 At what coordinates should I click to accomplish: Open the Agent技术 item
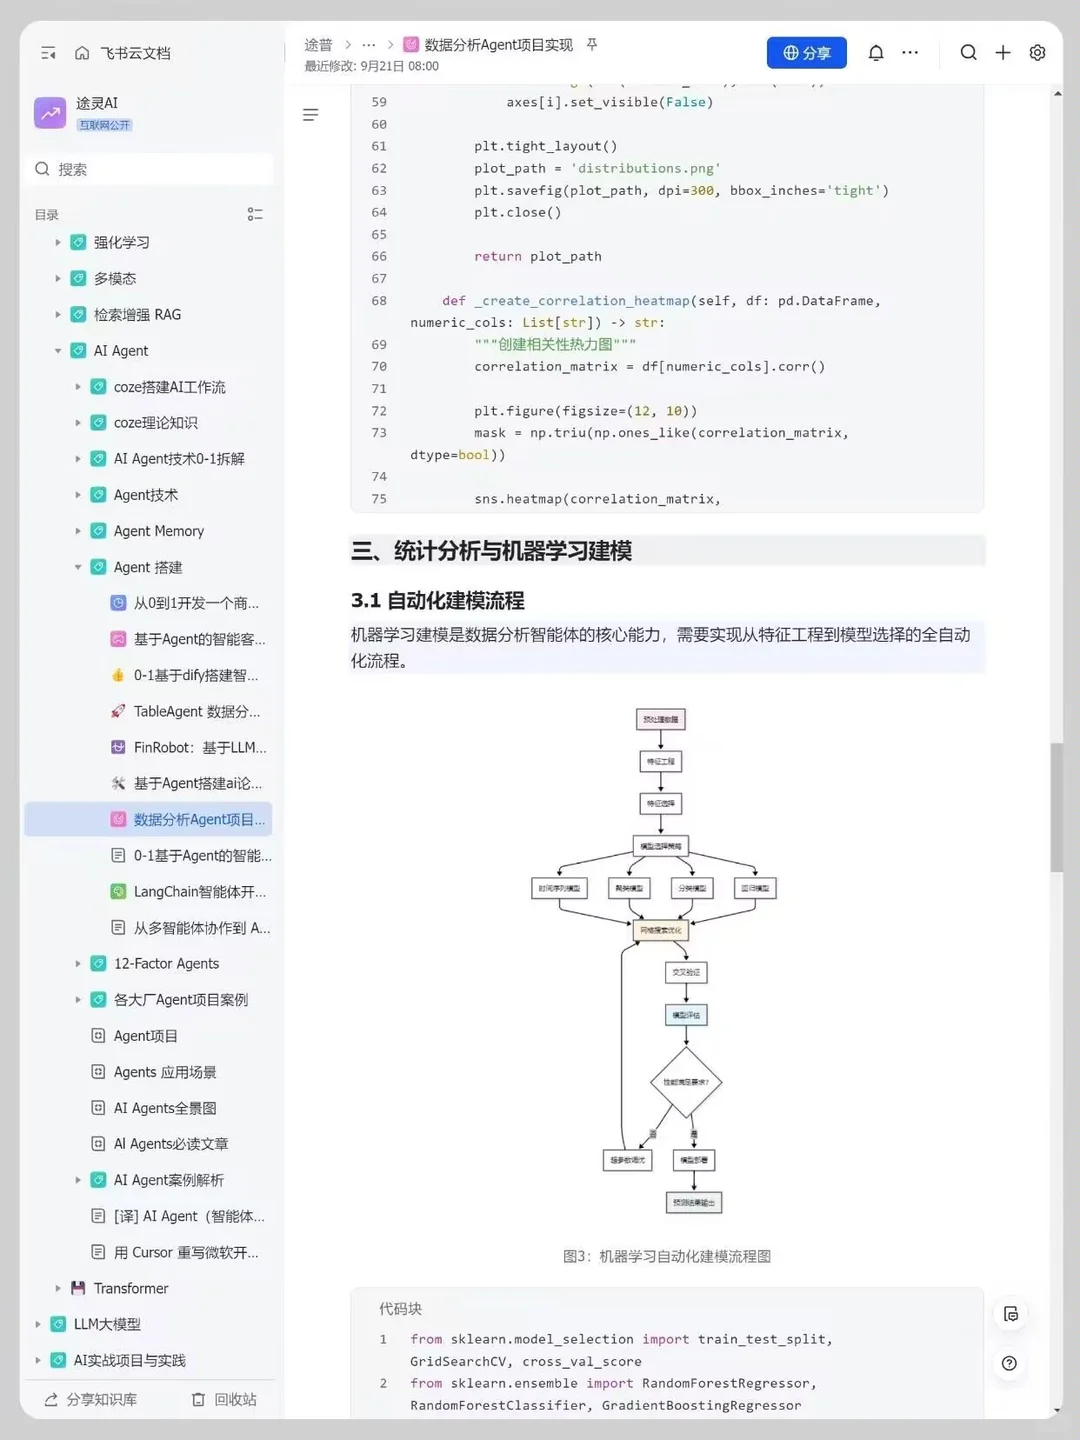(146, 495)
